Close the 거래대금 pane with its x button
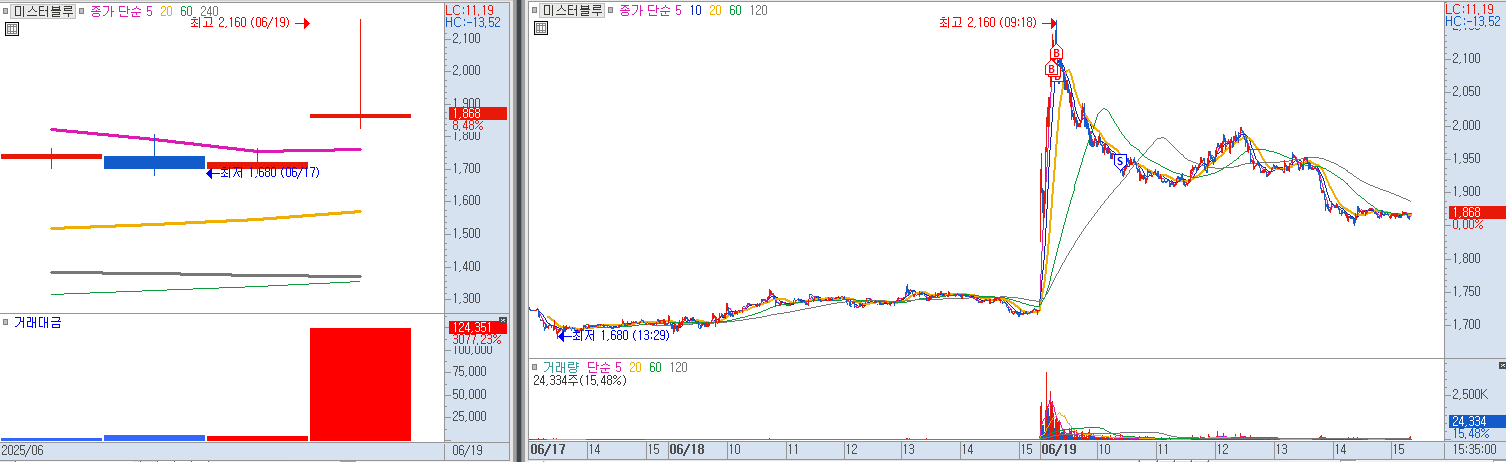Screen dimensions: 1506x462 (x=503, y=321)
